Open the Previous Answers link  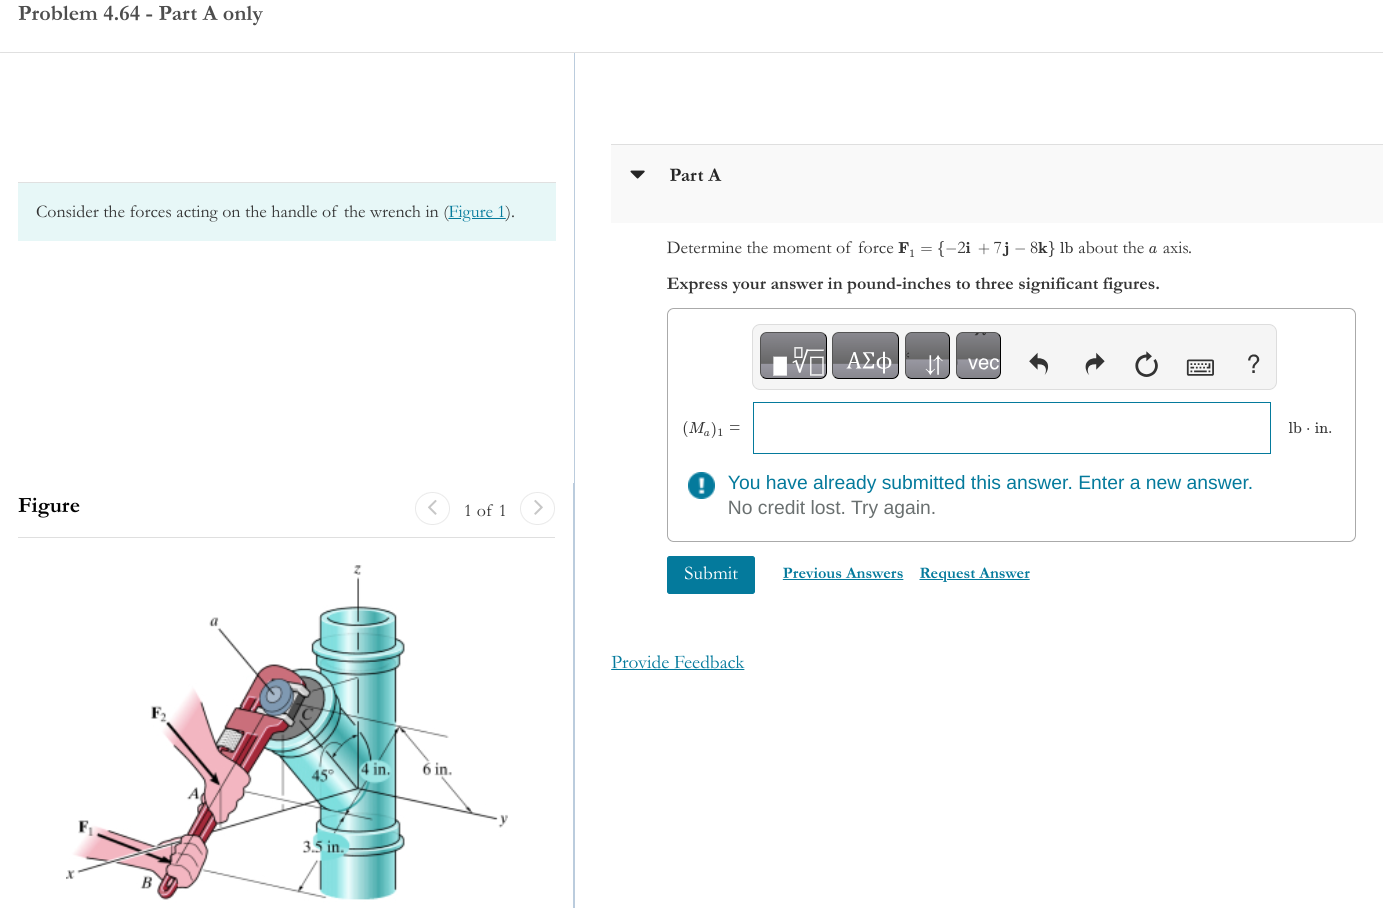click(x=842, y=573)
